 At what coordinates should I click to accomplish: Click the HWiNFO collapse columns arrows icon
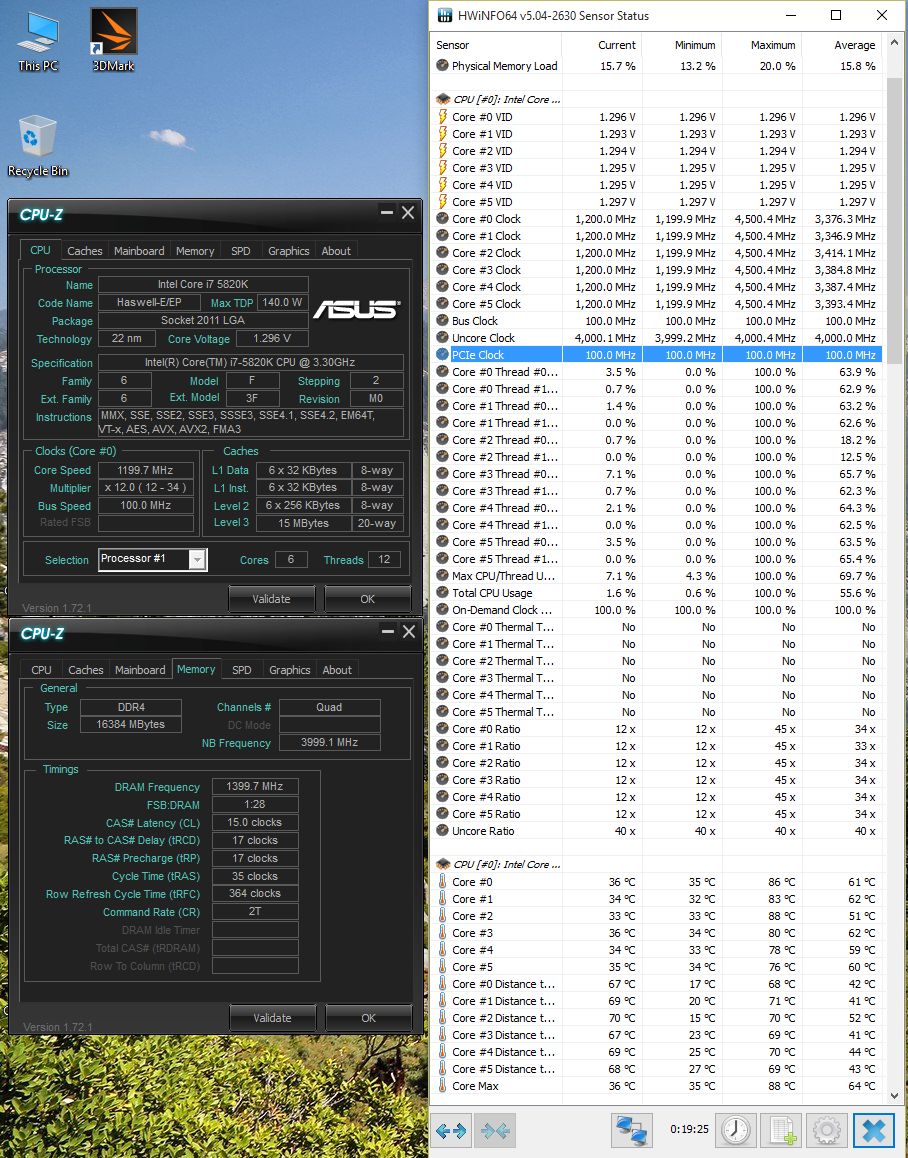tap(496, 1130)
